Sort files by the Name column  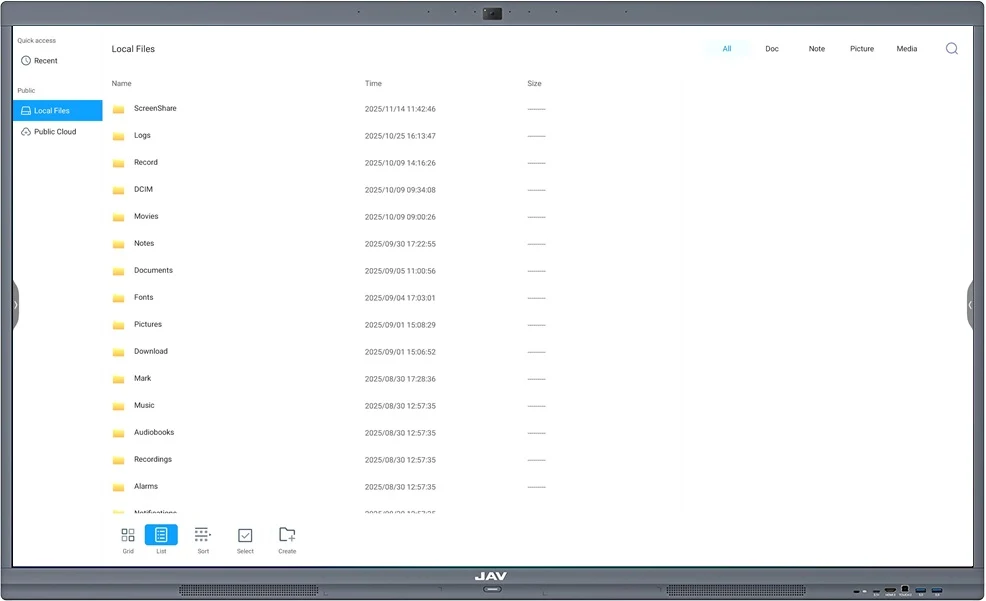[120, 83]
